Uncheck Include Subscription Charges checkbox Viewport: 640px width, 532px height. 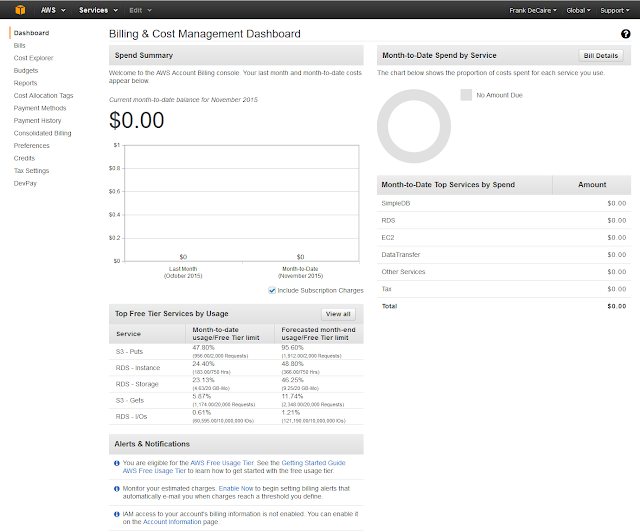click(272, 290)
